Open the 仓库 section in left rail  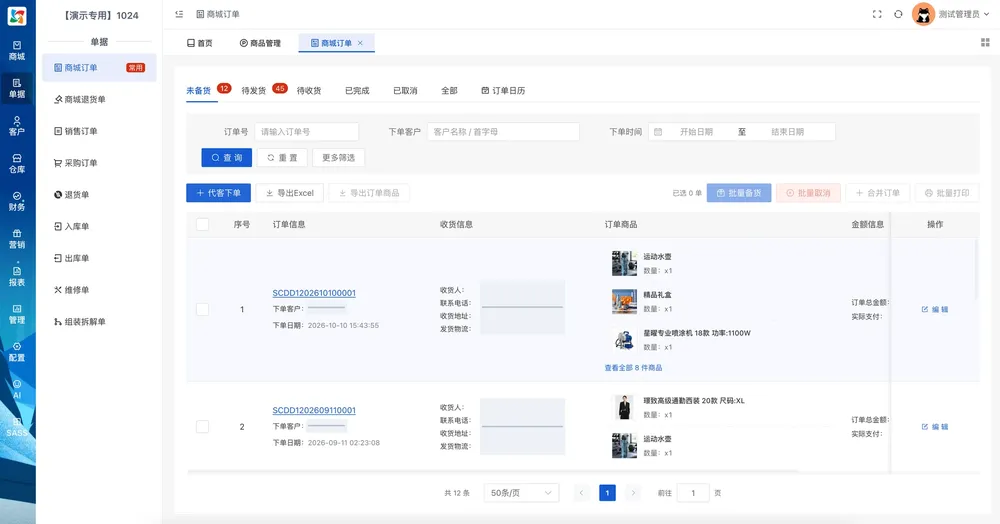(17, 163)
